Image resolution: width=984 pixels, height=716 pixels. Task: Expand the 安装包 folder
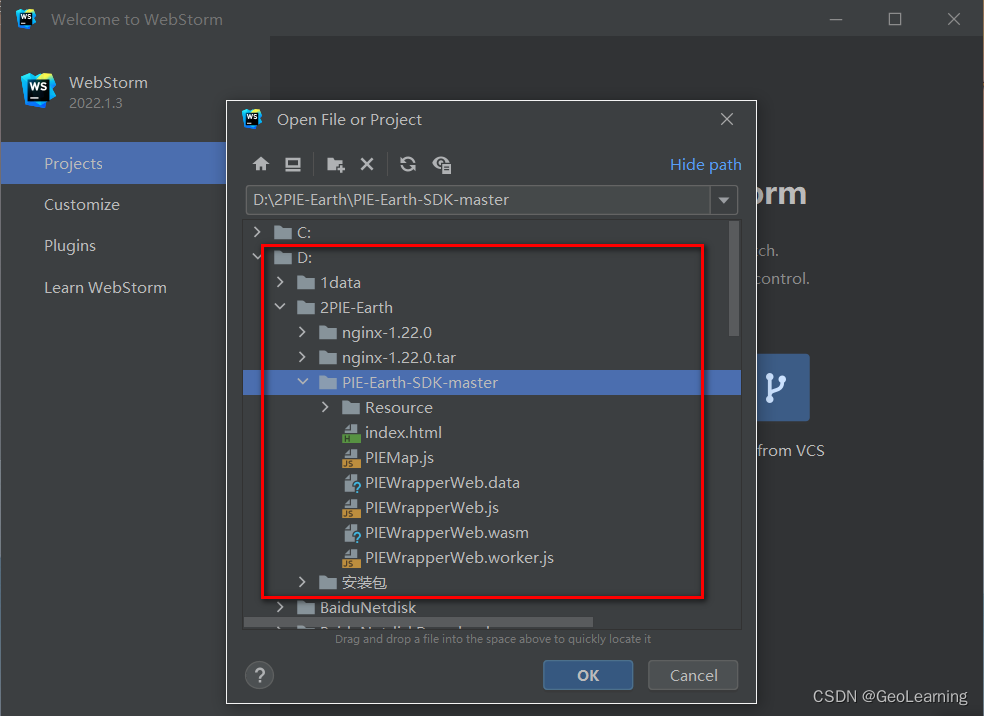point(302,582)
